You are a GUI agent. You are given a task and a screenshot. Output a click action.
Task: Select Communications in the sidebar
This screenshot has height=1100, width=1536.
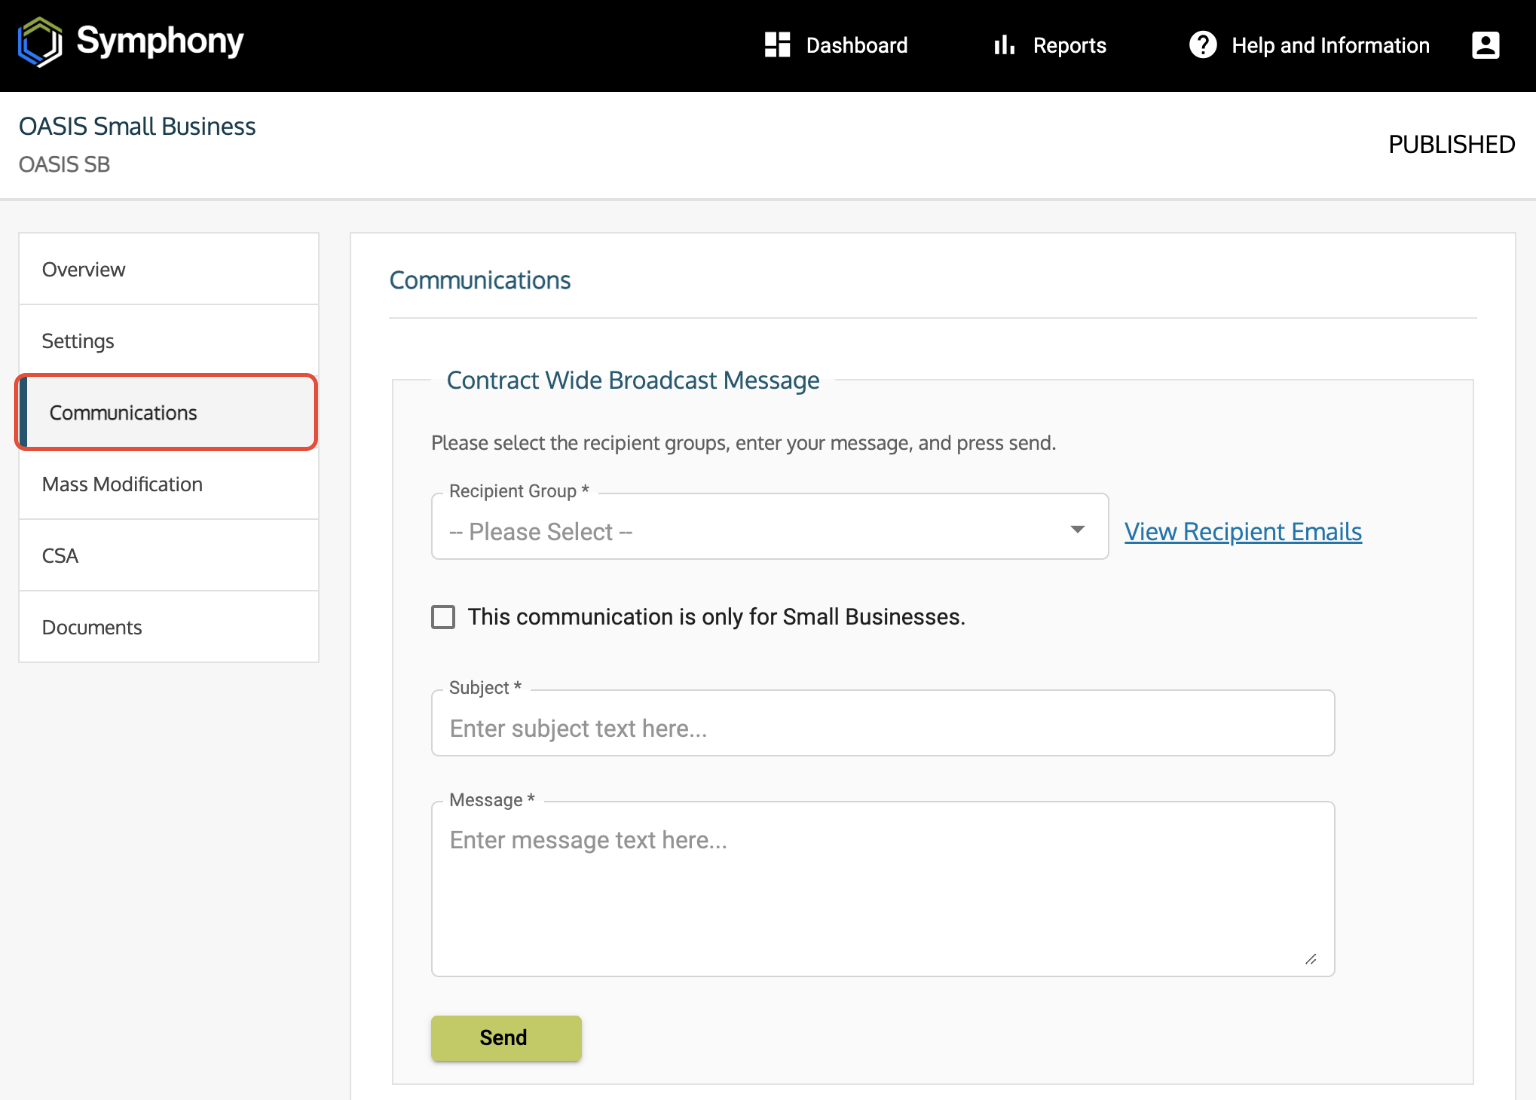click(x=167, y=412)
